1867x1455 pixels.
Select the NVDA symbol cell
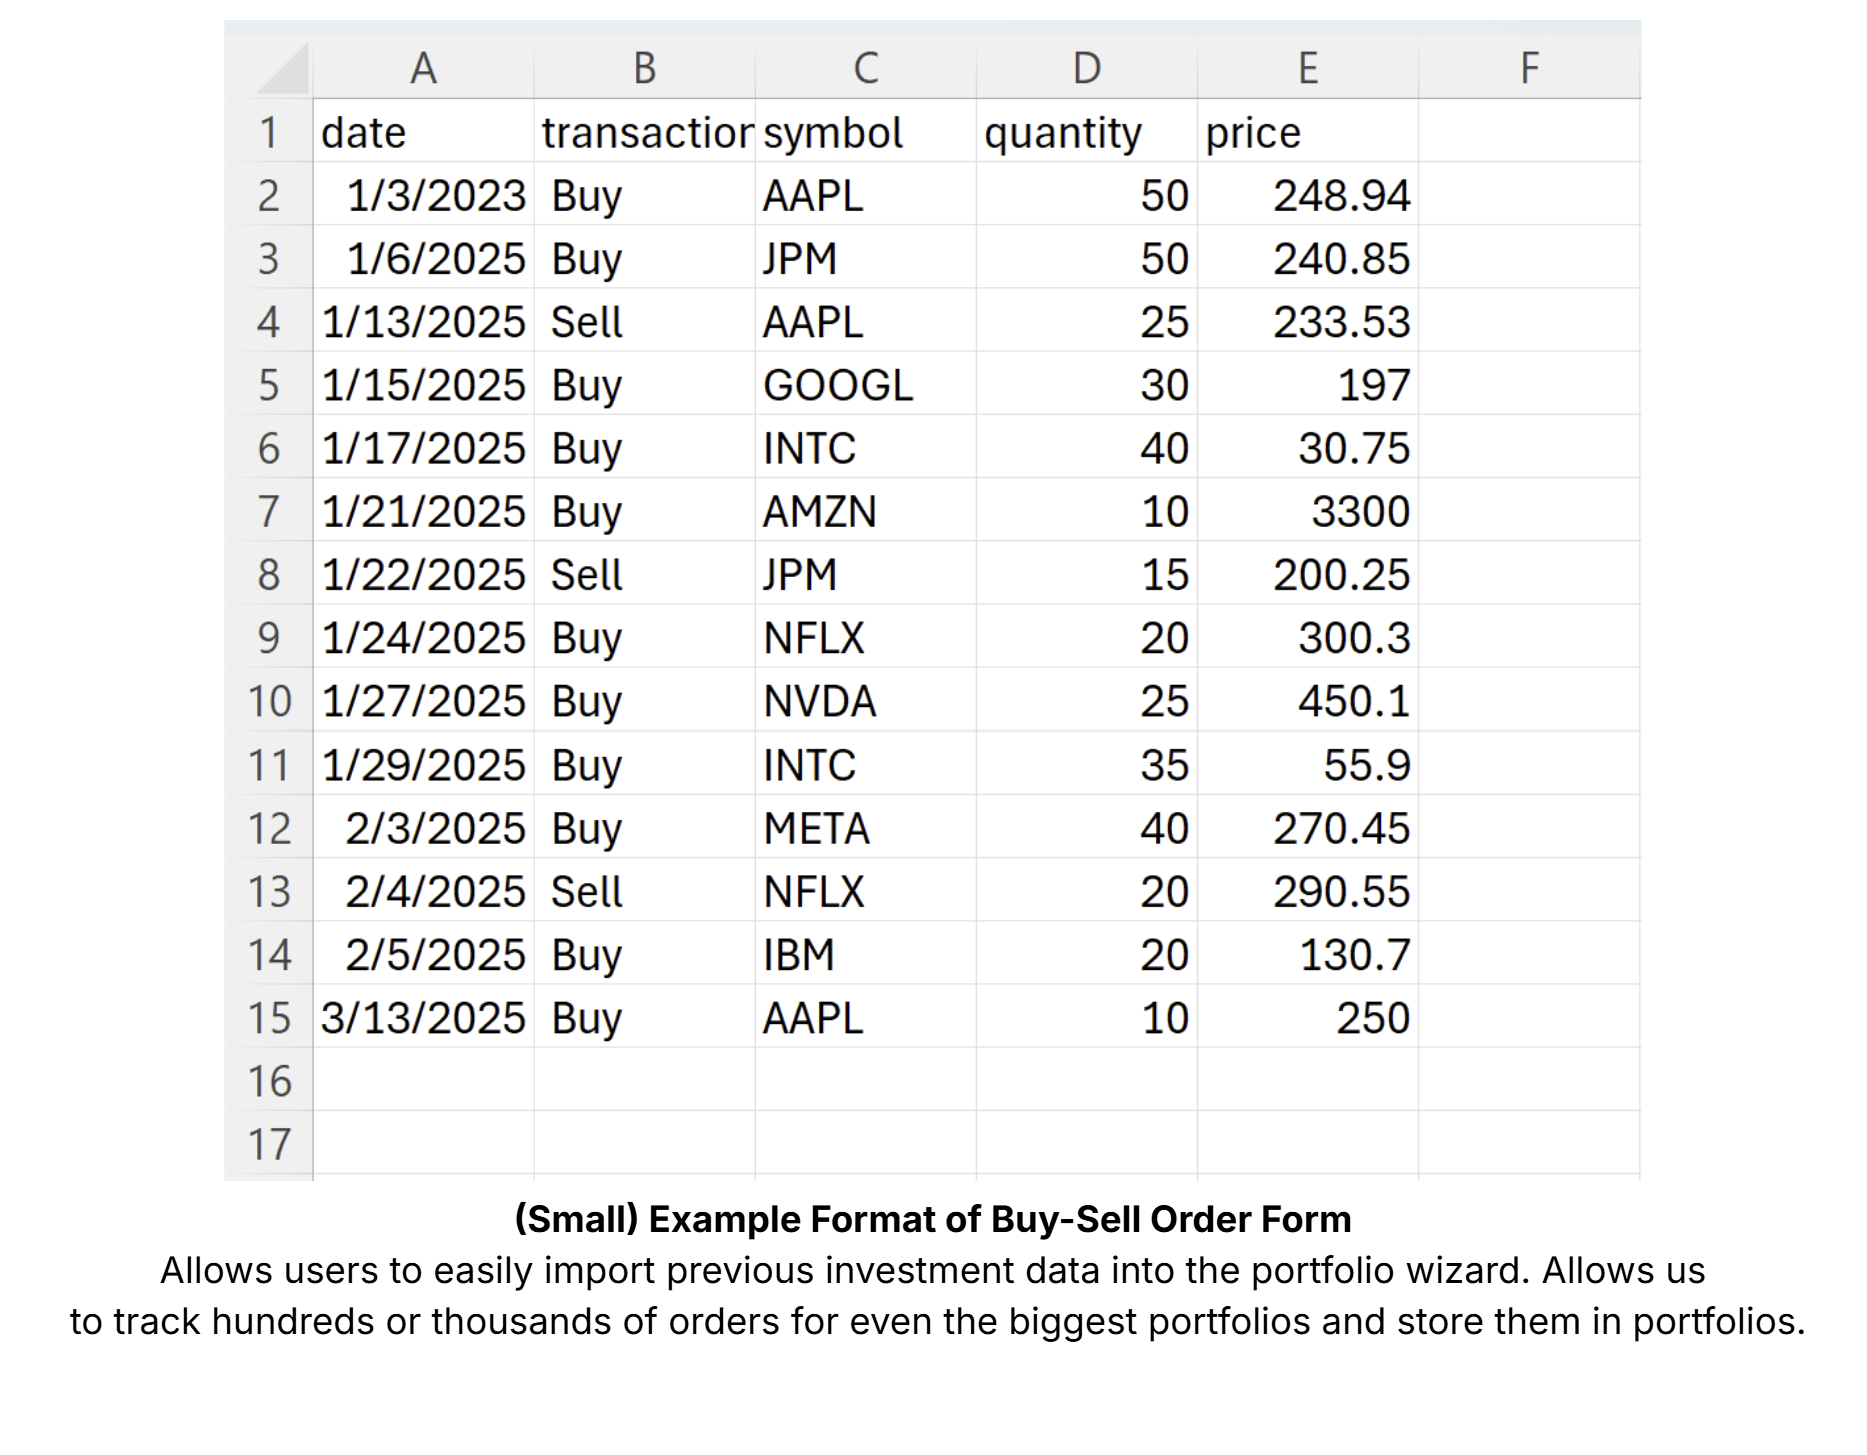[865, 702]
